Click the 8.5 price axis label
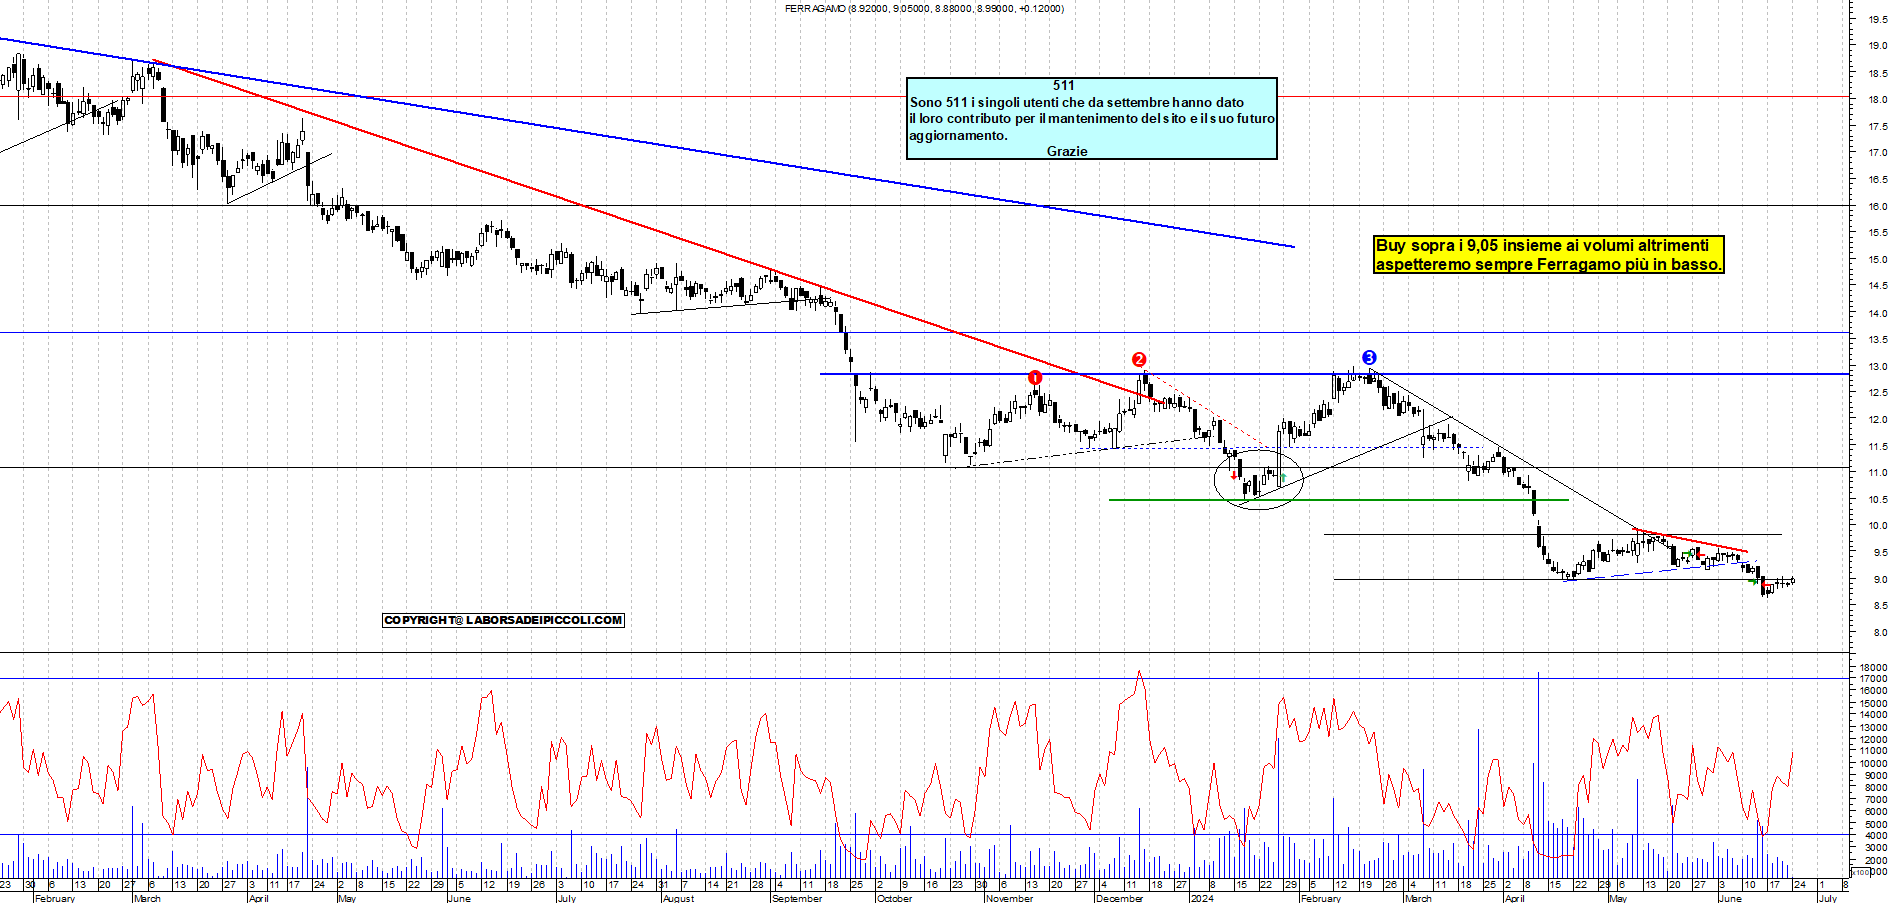1890x903 pixels. tap(1879, 606)
